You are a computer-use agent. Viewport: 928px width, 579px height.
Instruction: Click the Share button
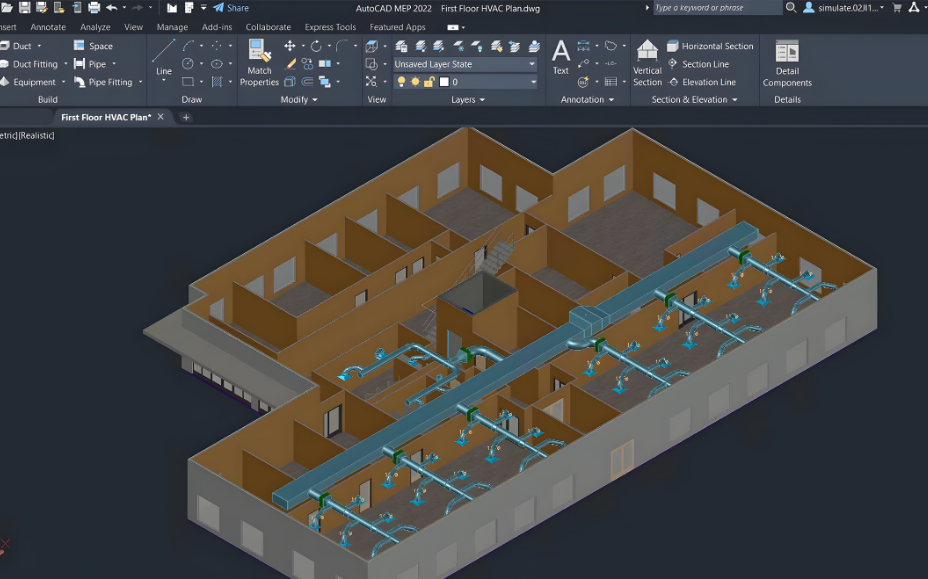(x=230, y=8)
